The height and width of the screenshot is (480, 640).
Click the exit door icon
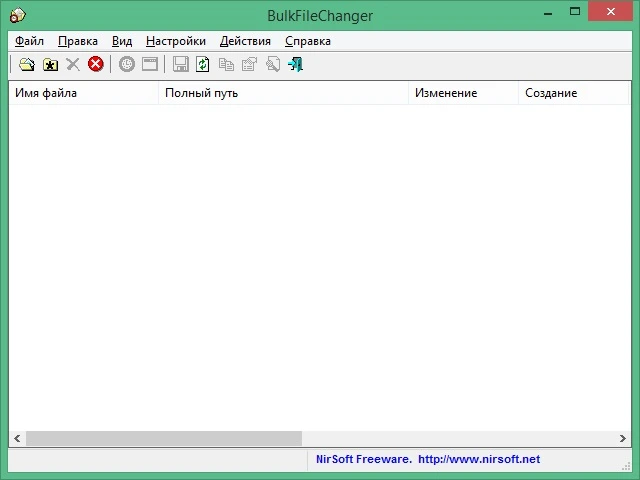[295, 64]
